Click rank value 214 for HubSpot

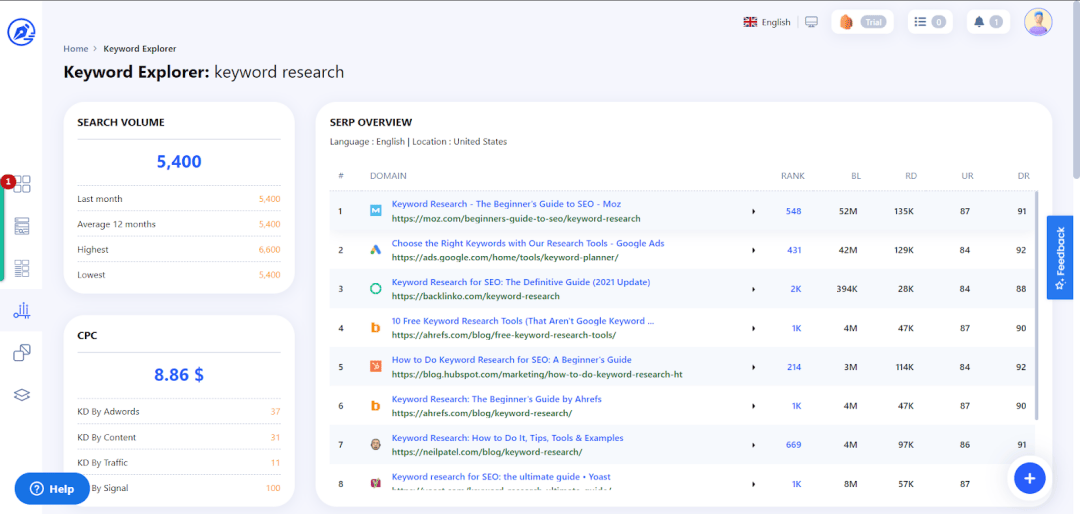(794, 367)
